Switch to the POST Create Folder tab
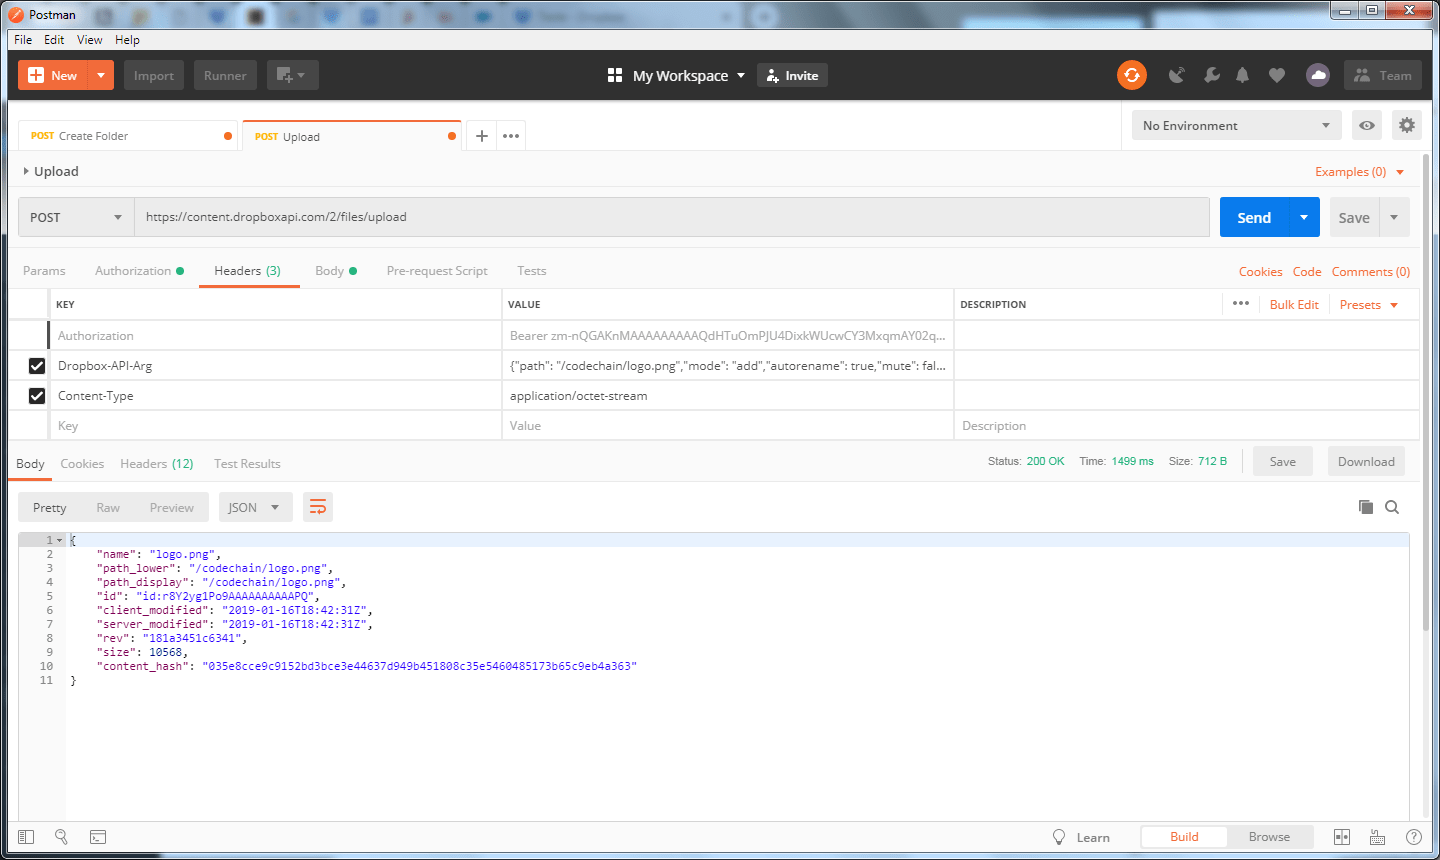1440x860 pixels. click(128, 136)
